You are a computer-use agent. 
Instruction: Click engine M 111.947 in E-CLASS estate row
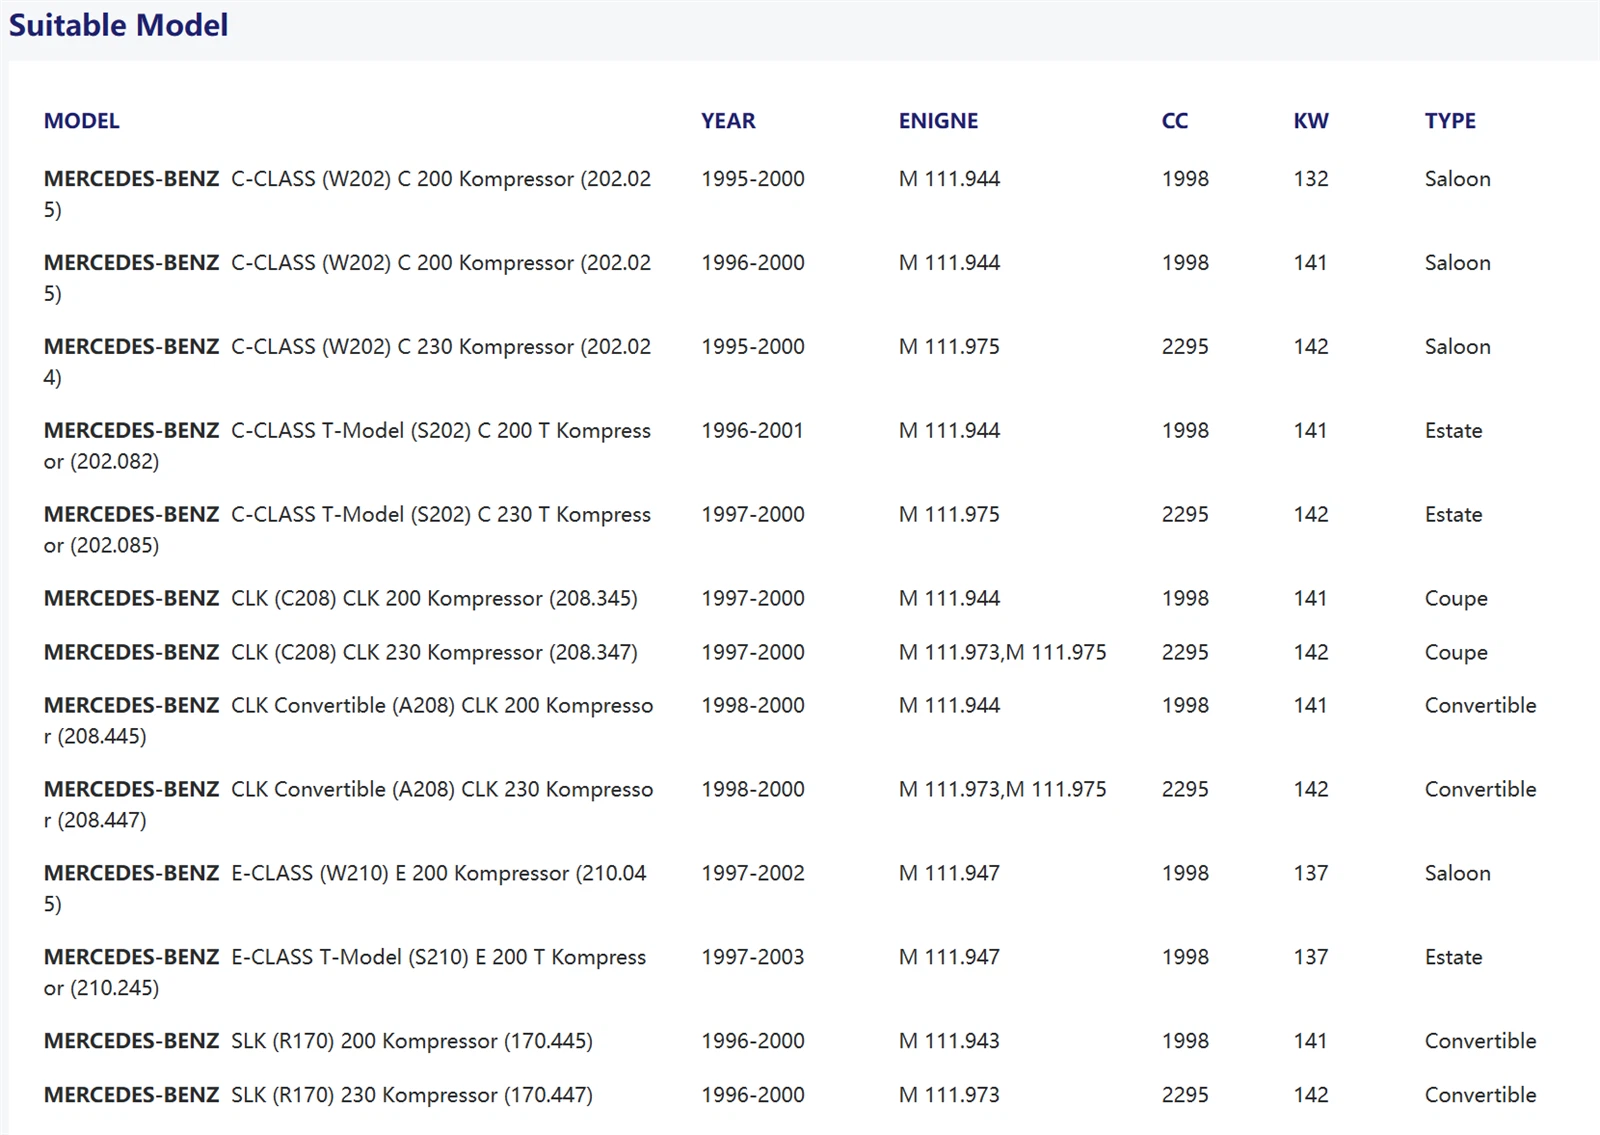click(949, 958)
